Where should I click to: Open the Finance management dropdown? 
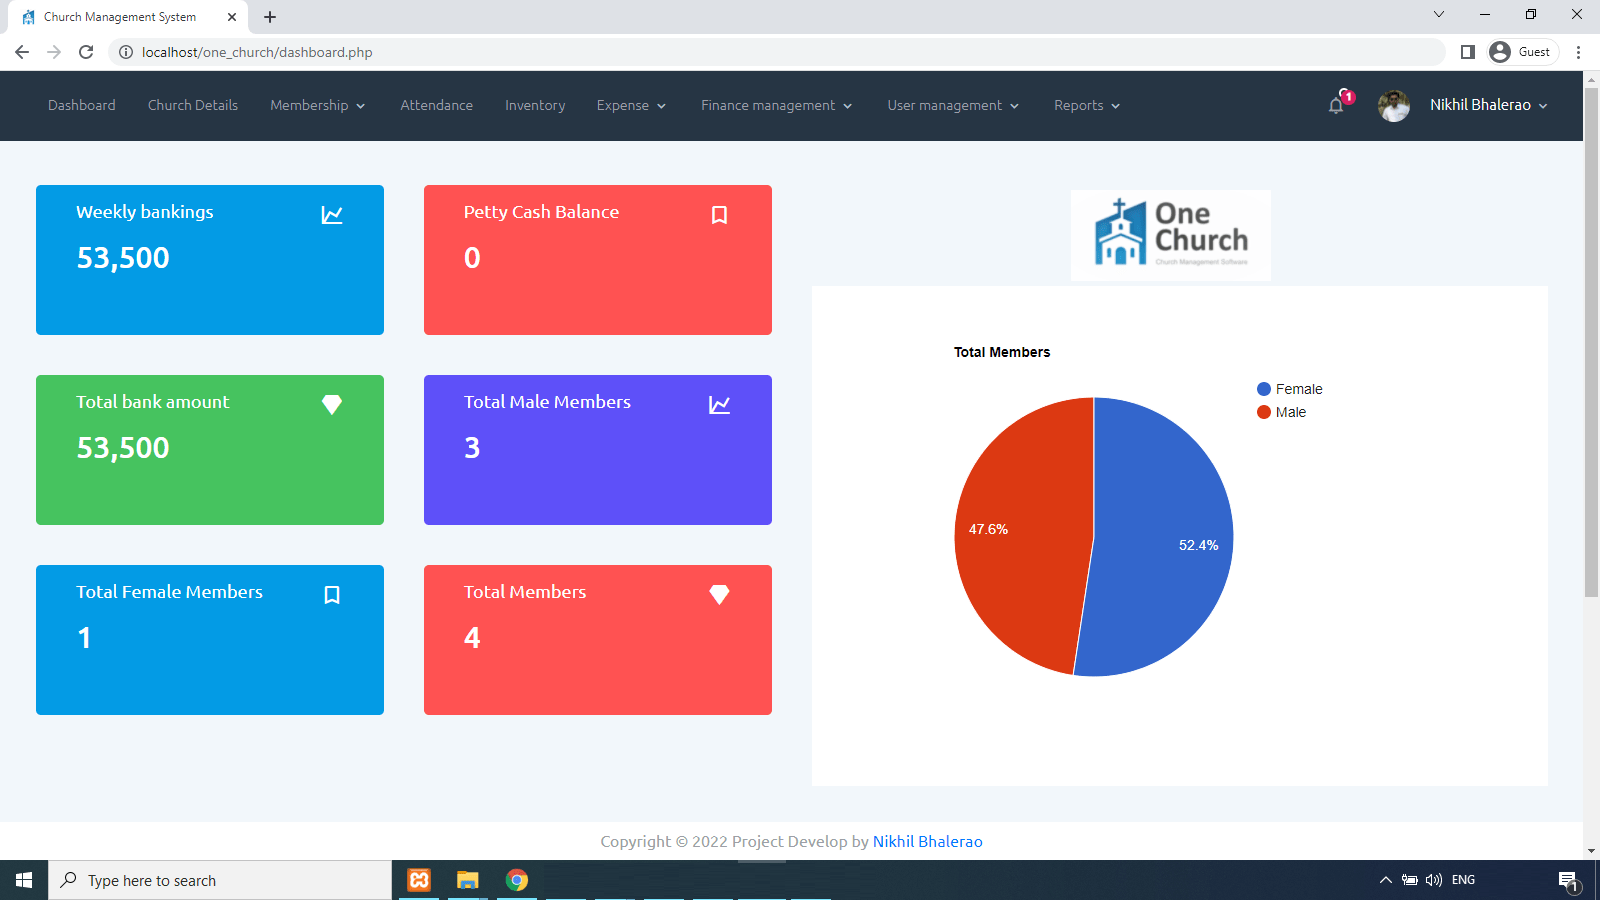tap(776, 105)
